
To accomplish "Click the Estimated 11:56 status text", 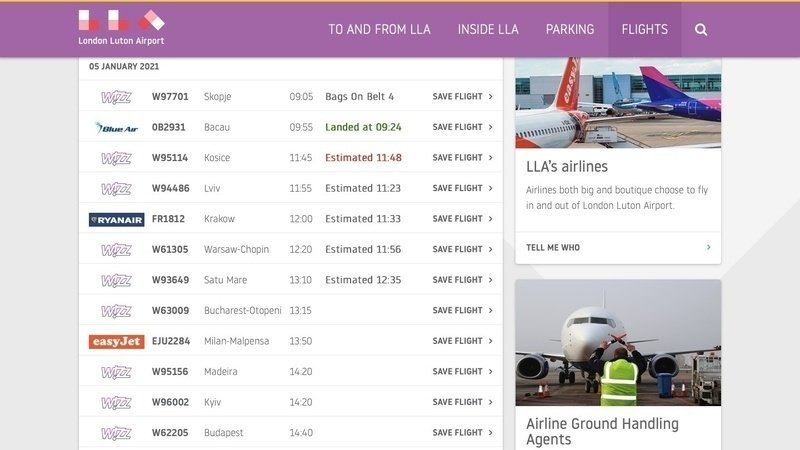I will tap(363, 249).
